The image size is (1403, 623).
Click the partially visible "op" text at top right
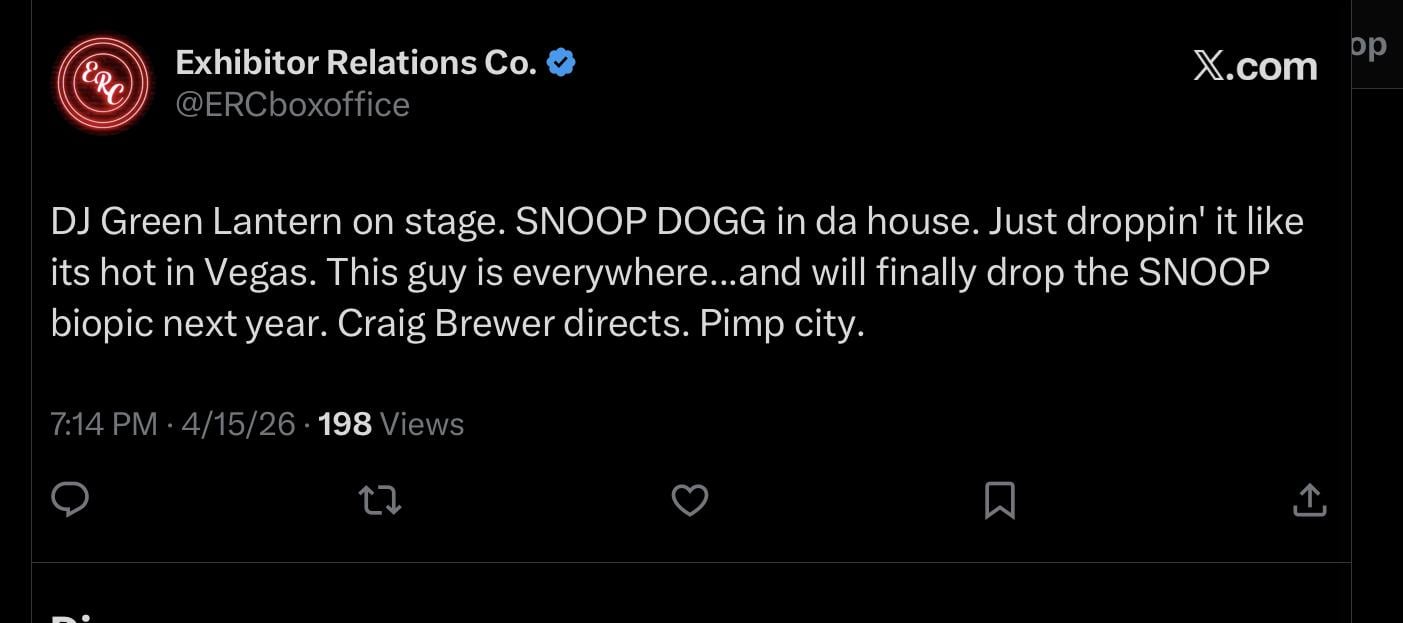(x=1369, y=45)
